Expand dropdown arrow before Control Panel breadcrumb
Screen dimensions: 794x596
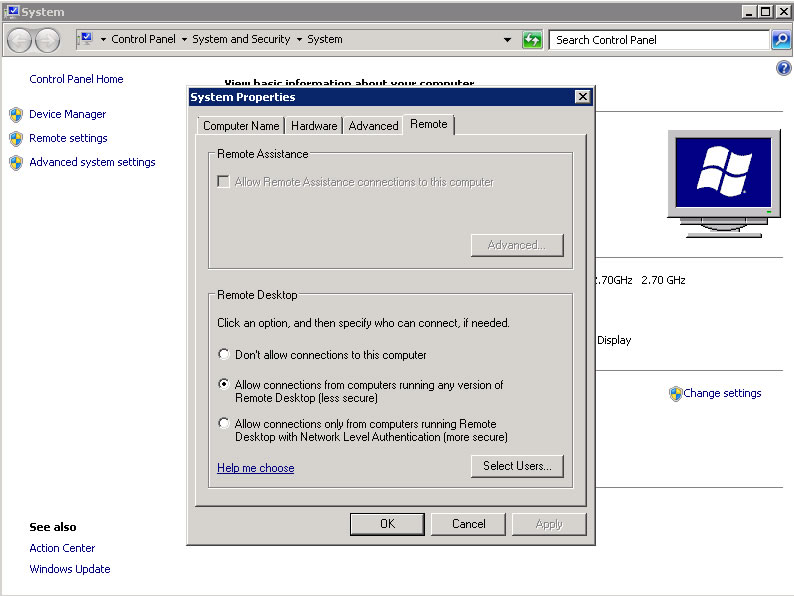[103, 39]
